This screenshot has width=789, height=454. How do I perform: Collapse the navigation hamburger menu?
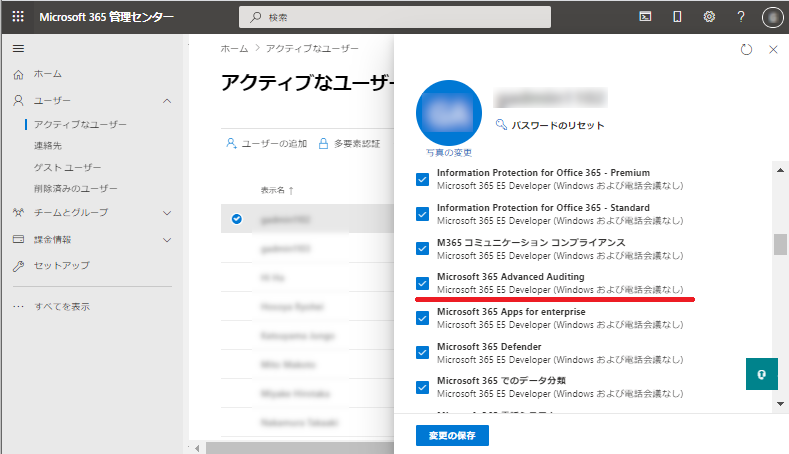pos(19,48)
